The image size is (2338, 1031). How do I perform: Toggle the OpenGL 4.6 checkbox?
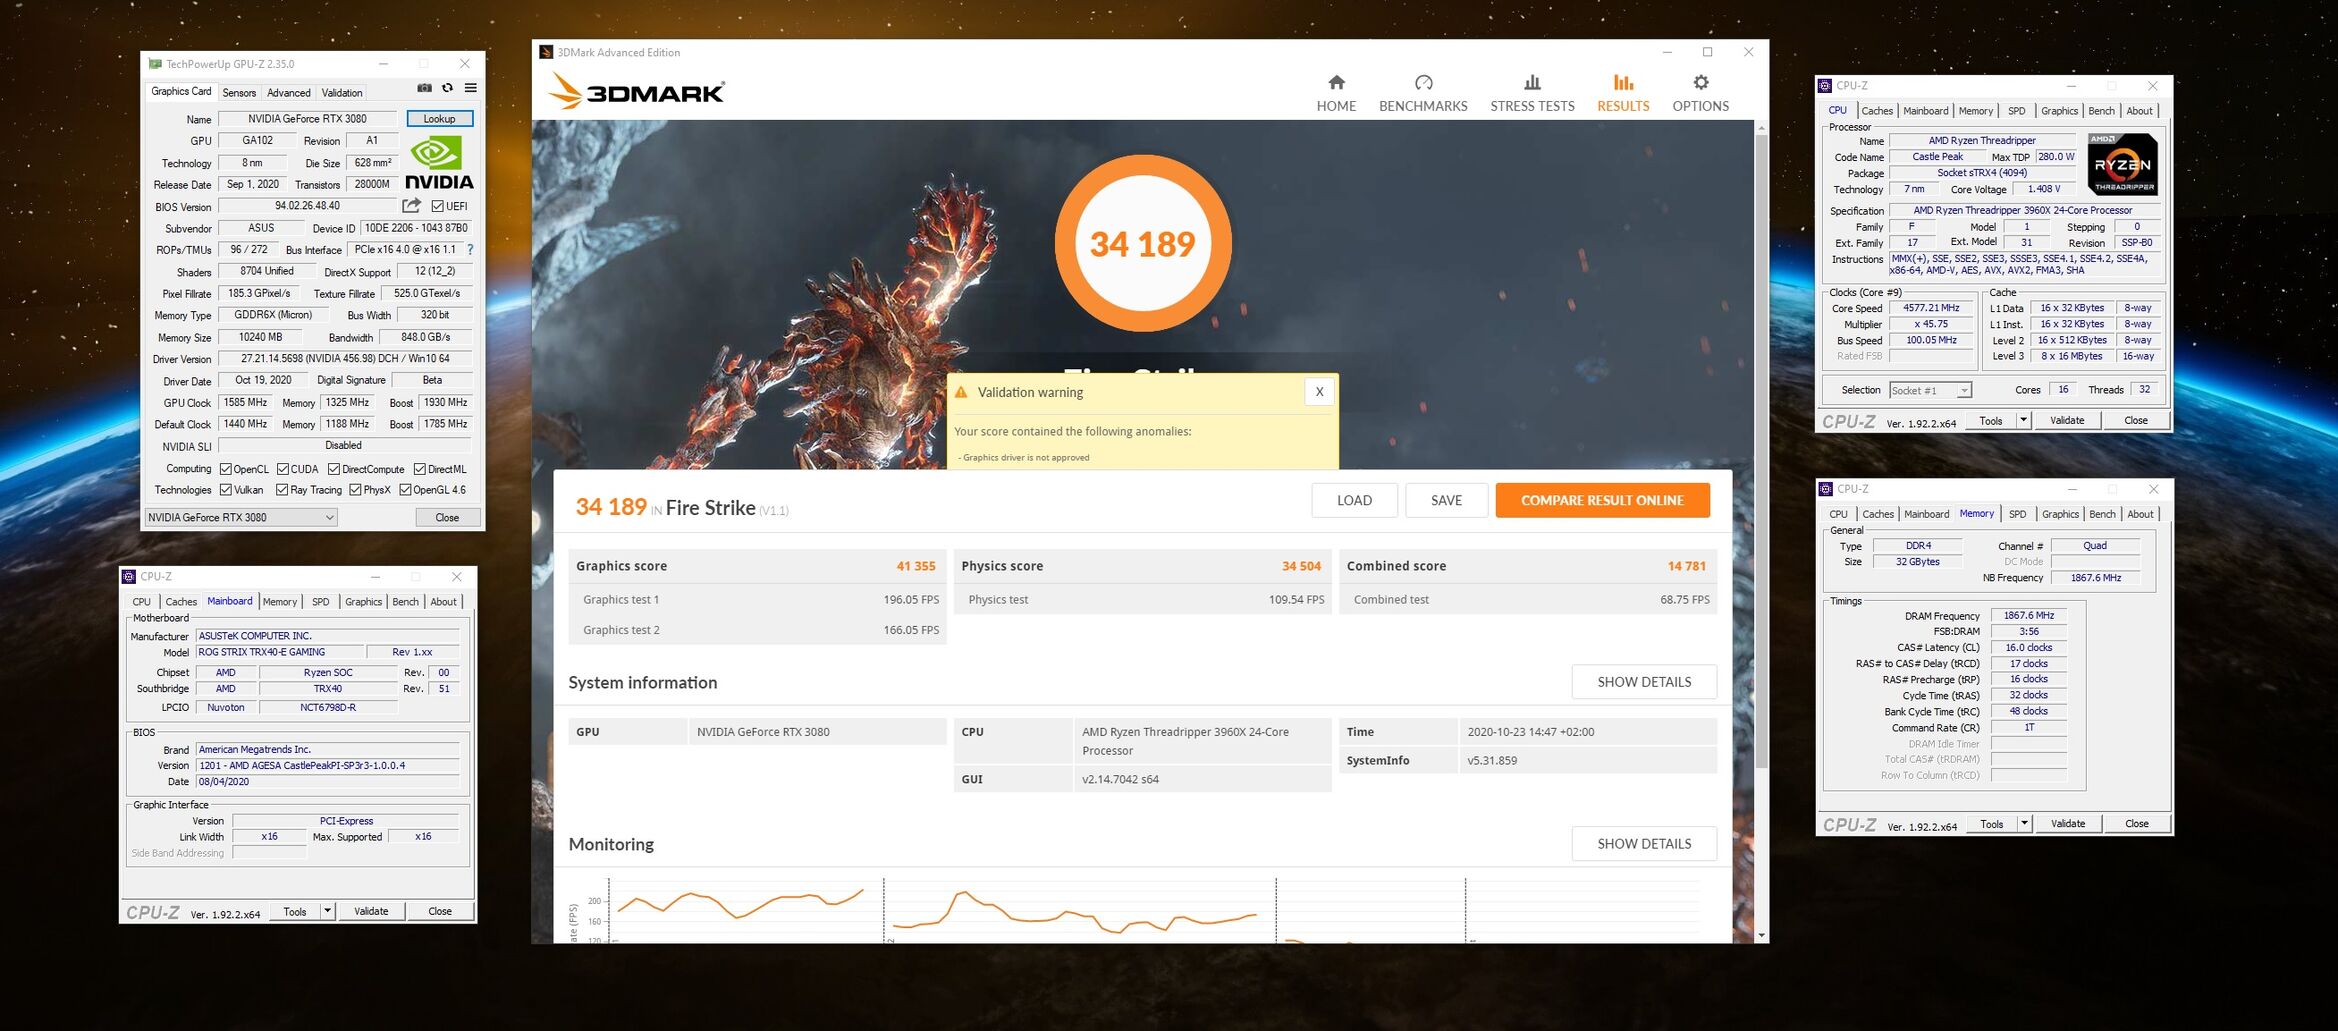(405, 490)
